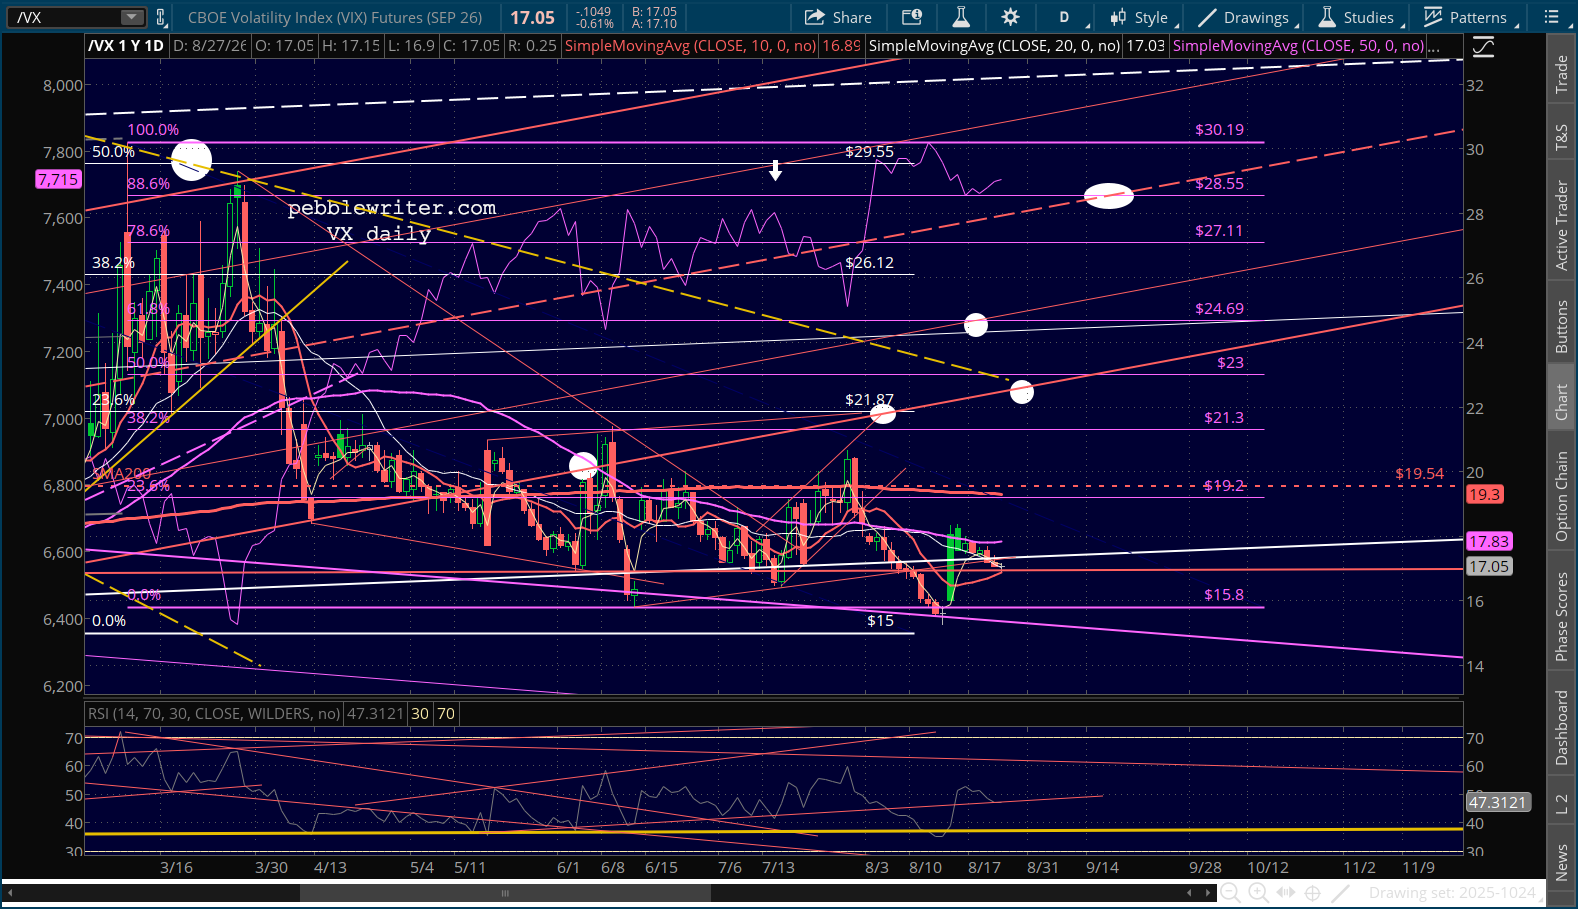This screenshot has height=909, width=1578.
Task: Open the Active Trader side tab
Action: 1561,225
